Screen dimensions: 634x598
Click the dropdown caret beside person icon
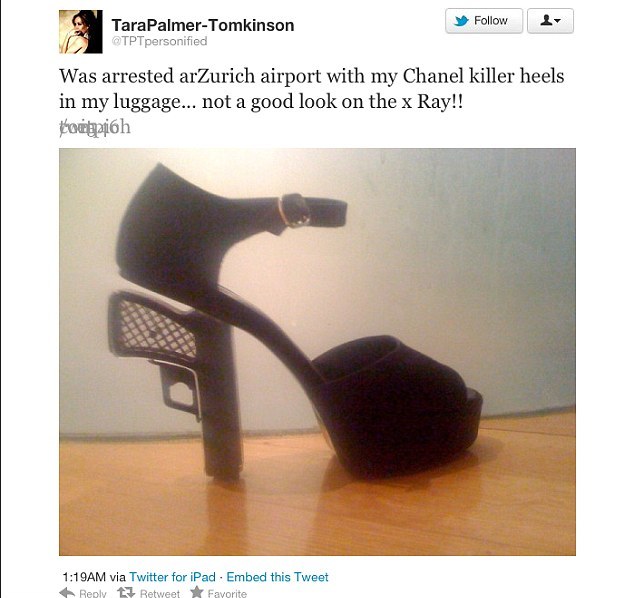point(558,20)
